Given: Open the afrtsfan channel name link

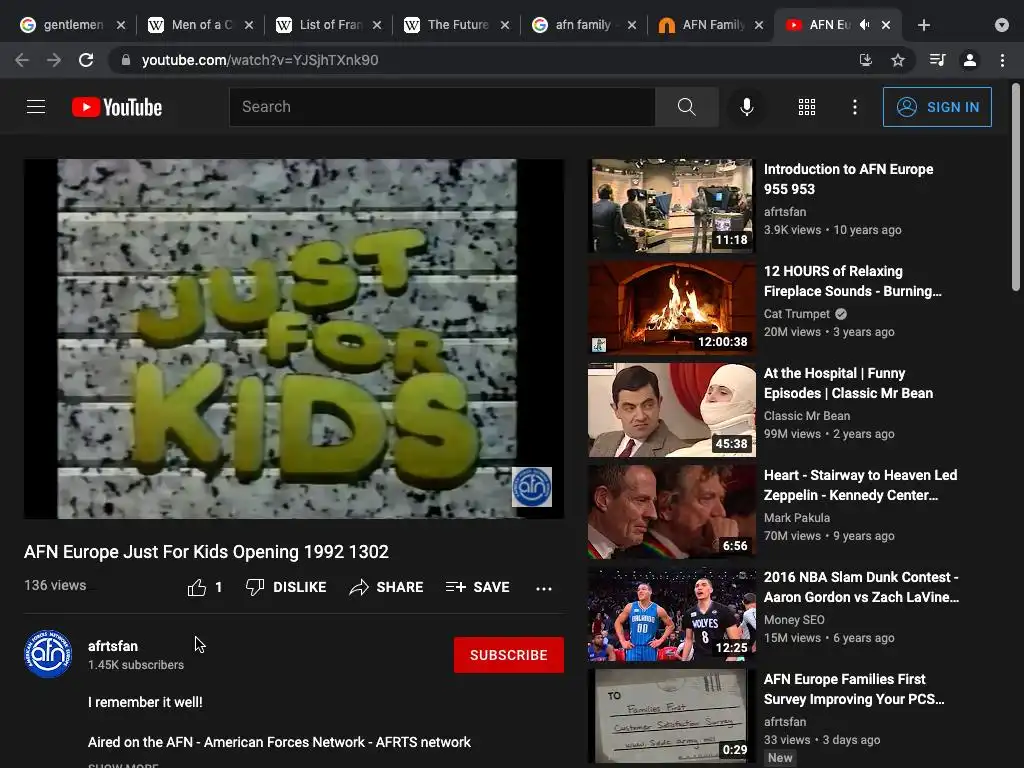Looking at the screenshot, I should [113, 646].
